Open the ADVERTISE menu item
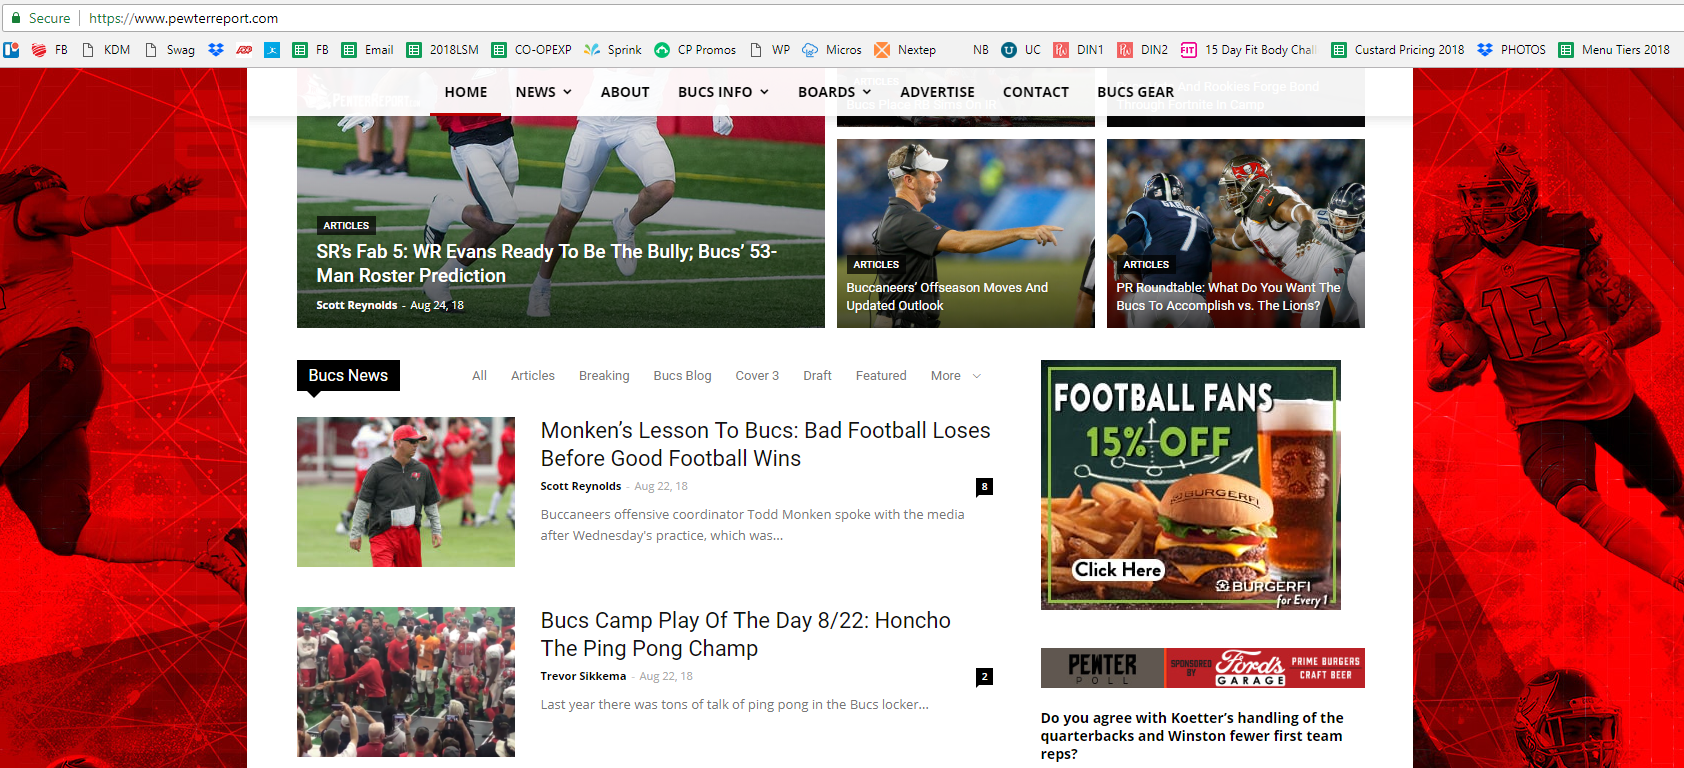Viewport: 1684px width, 768px height. click(937, 92)
